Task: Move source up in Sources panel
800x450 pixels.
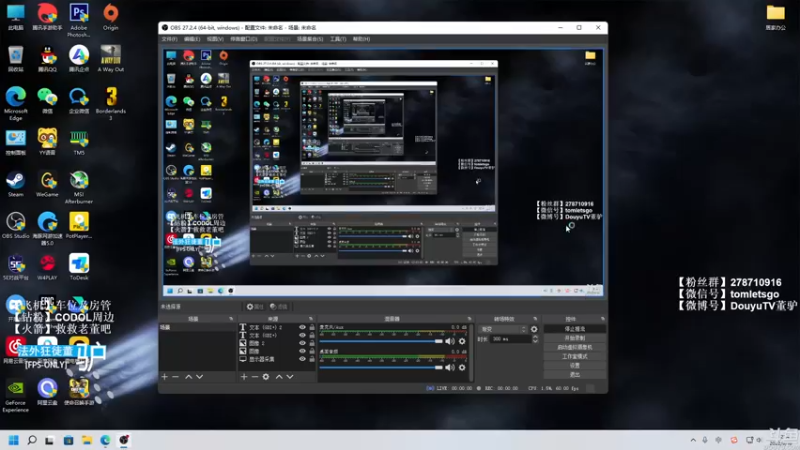Action: point(279,377)
